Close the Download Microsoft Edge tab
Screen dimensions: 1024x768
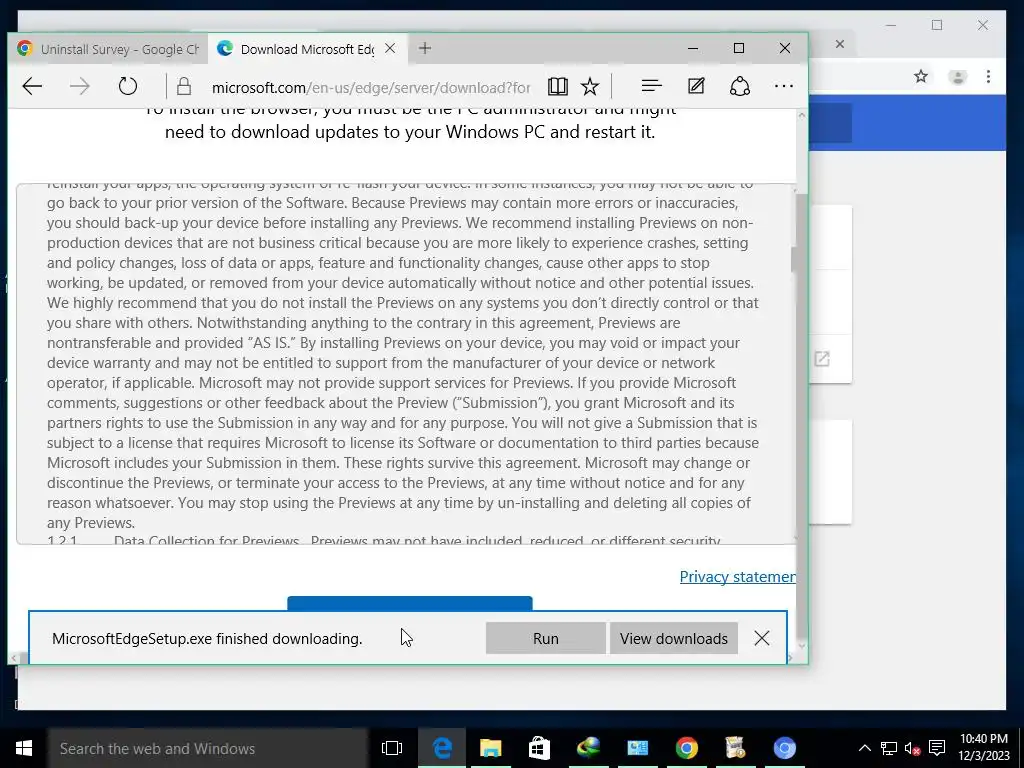pyautogui.click(x=390, y=48)
